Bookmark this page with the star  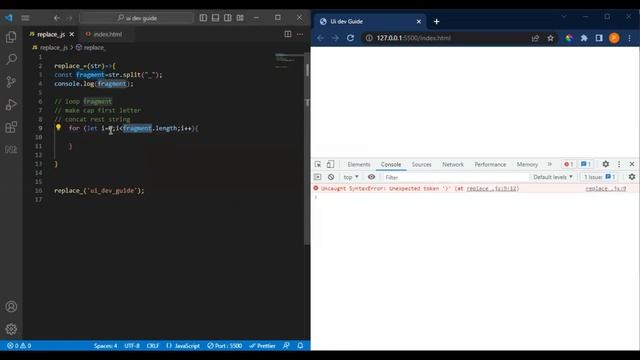550,38
